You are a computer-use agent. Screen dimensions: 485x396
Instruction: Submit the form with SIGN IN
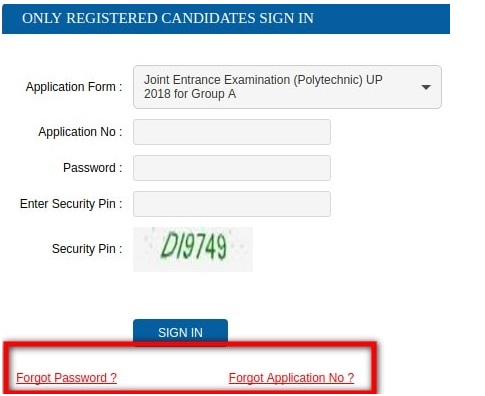point(180,332)
